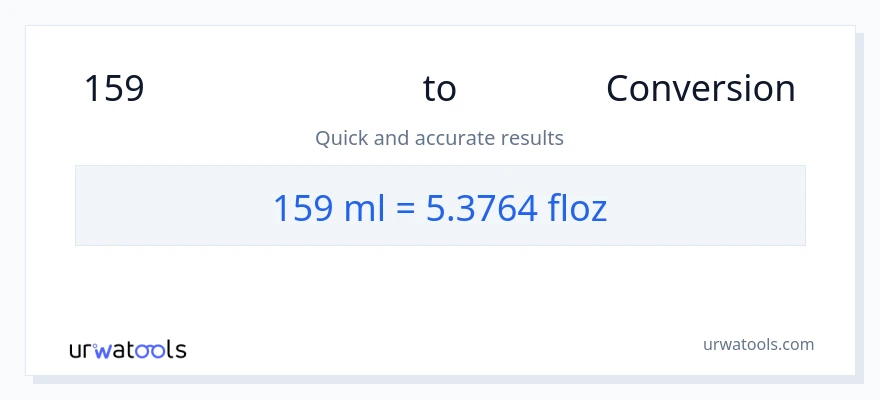Click the "floz" unit in the result

[577, 207]
